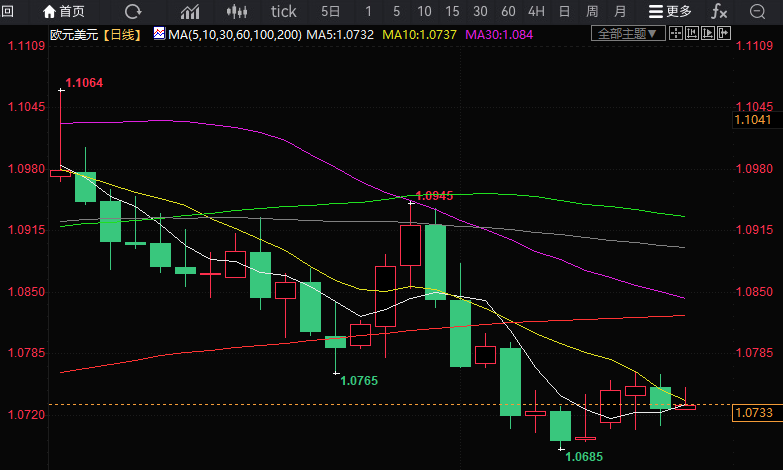Click the MA30:1.084 value label
Screen dimensions: 783x470
click(499, 34)
